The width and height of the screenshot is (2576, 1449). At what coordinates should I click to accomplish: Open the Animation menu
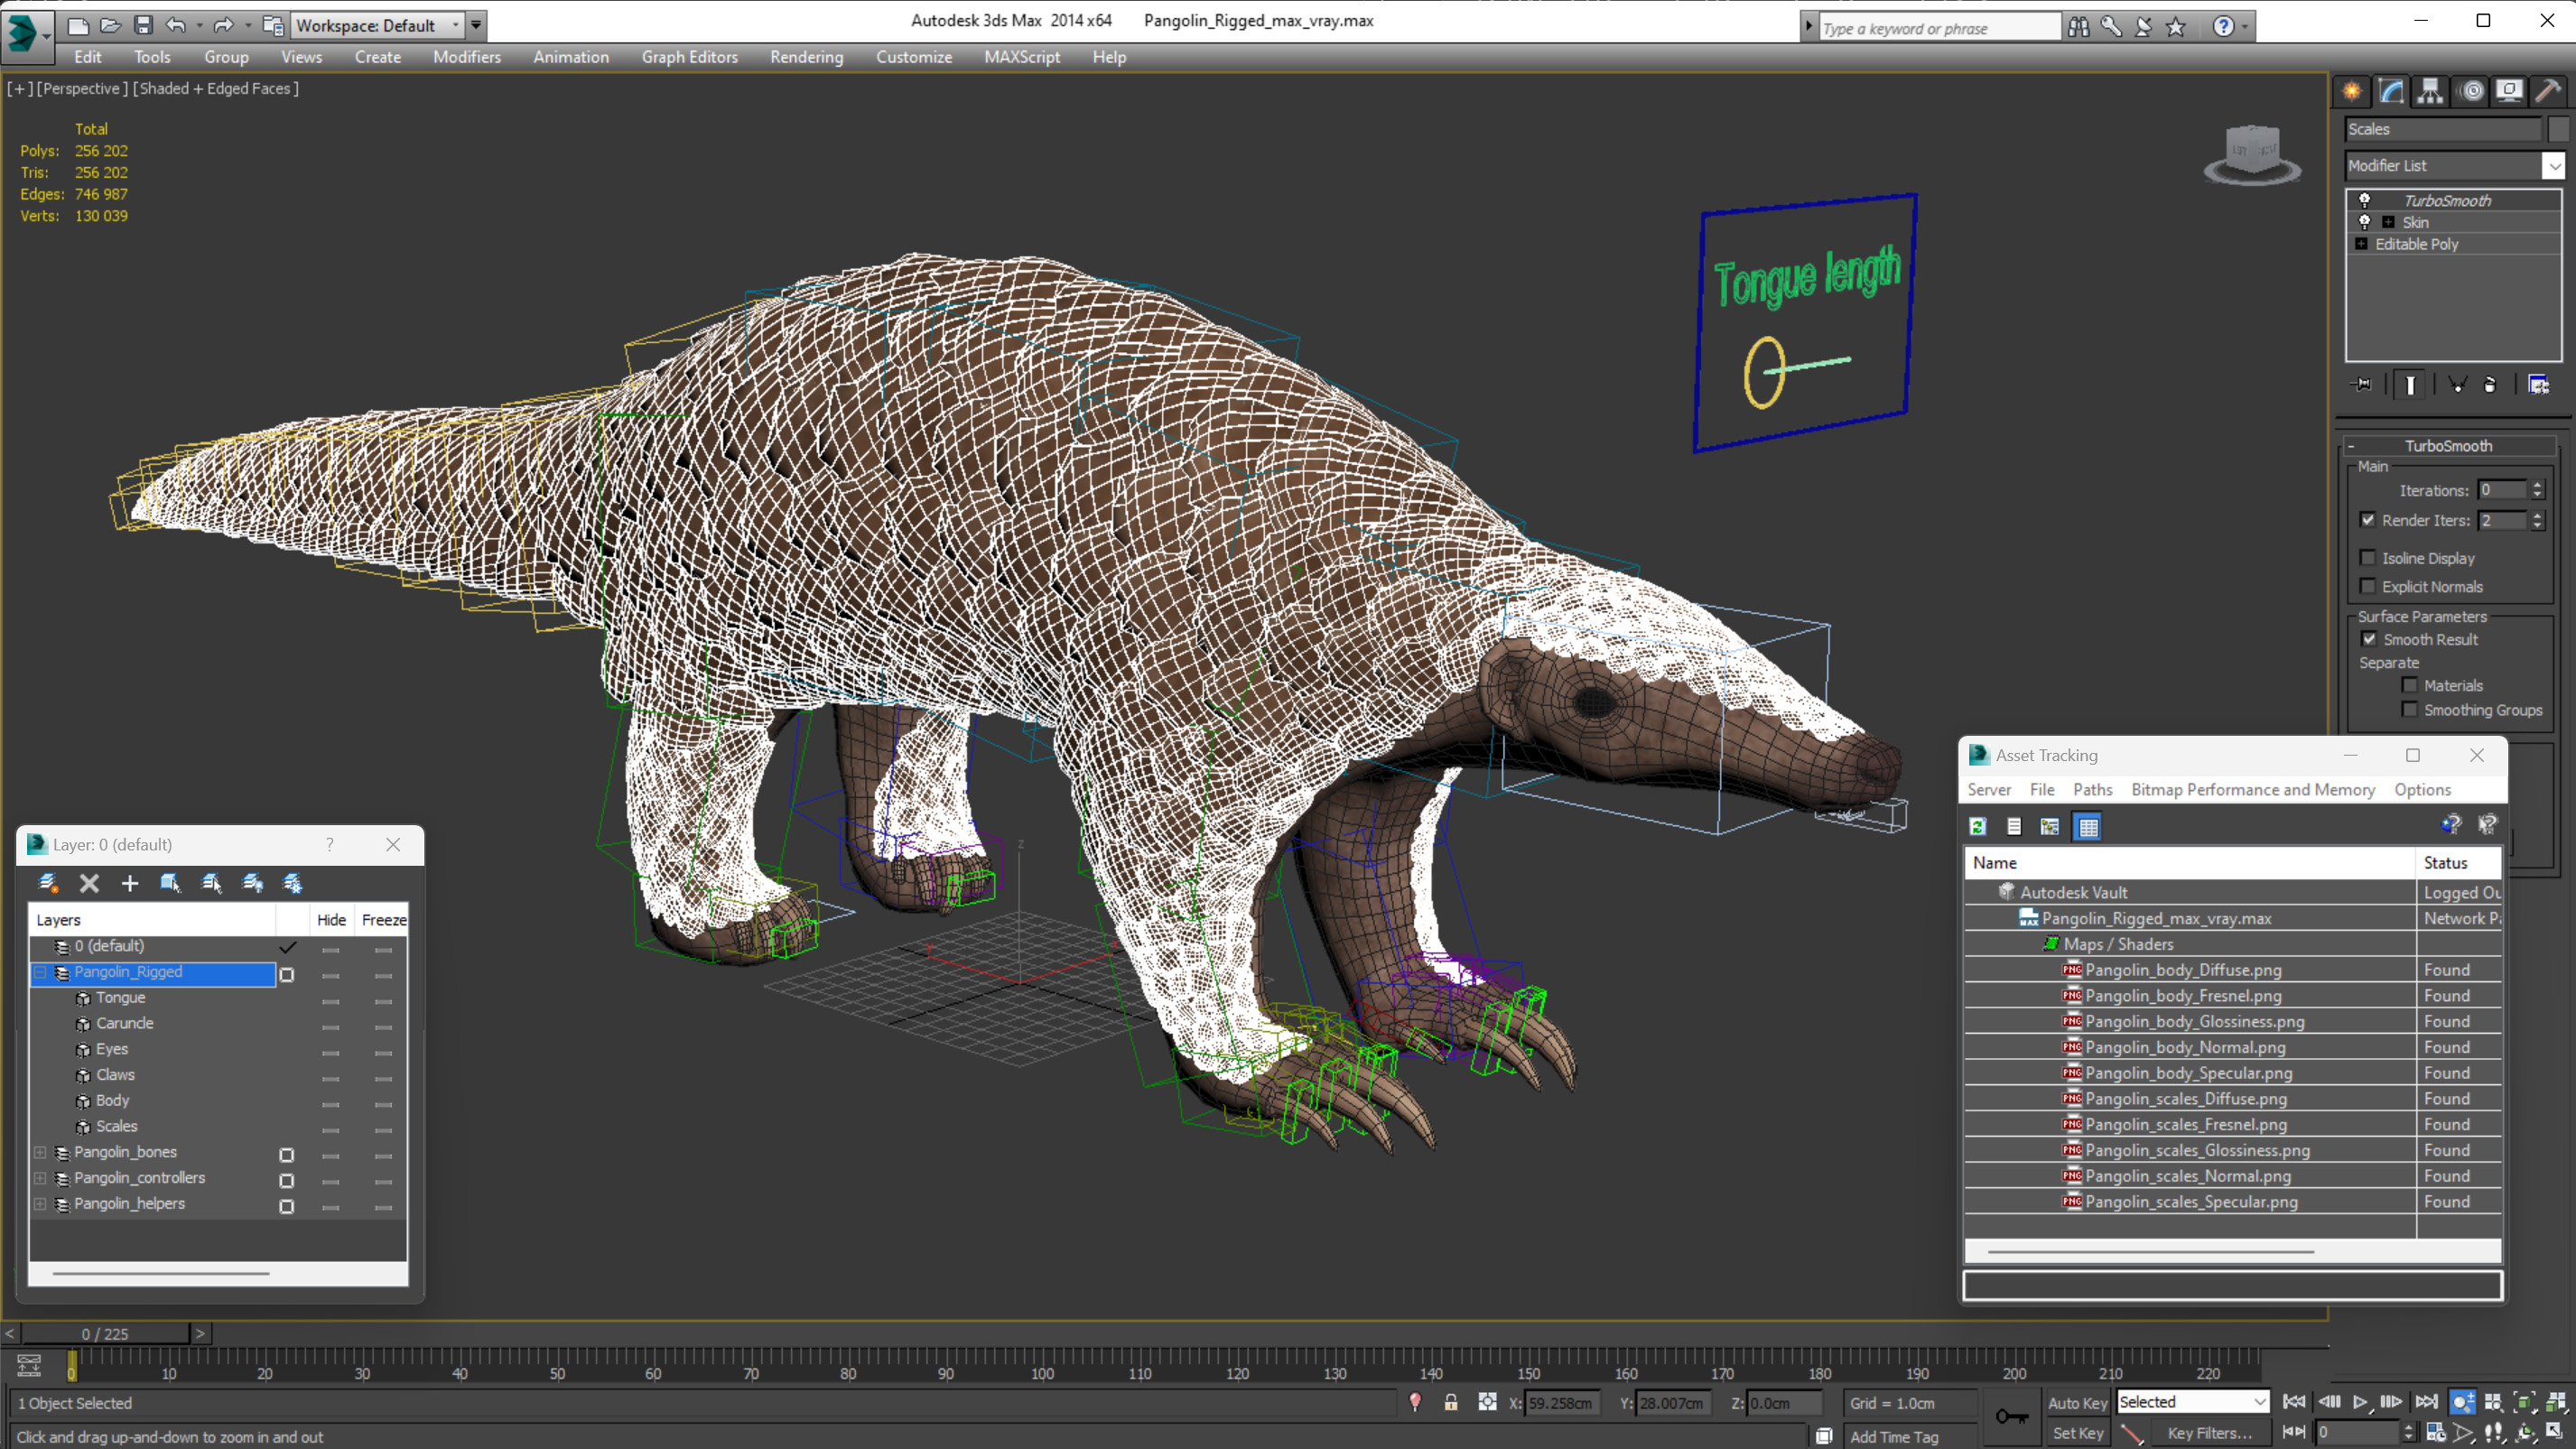(570, 57)
